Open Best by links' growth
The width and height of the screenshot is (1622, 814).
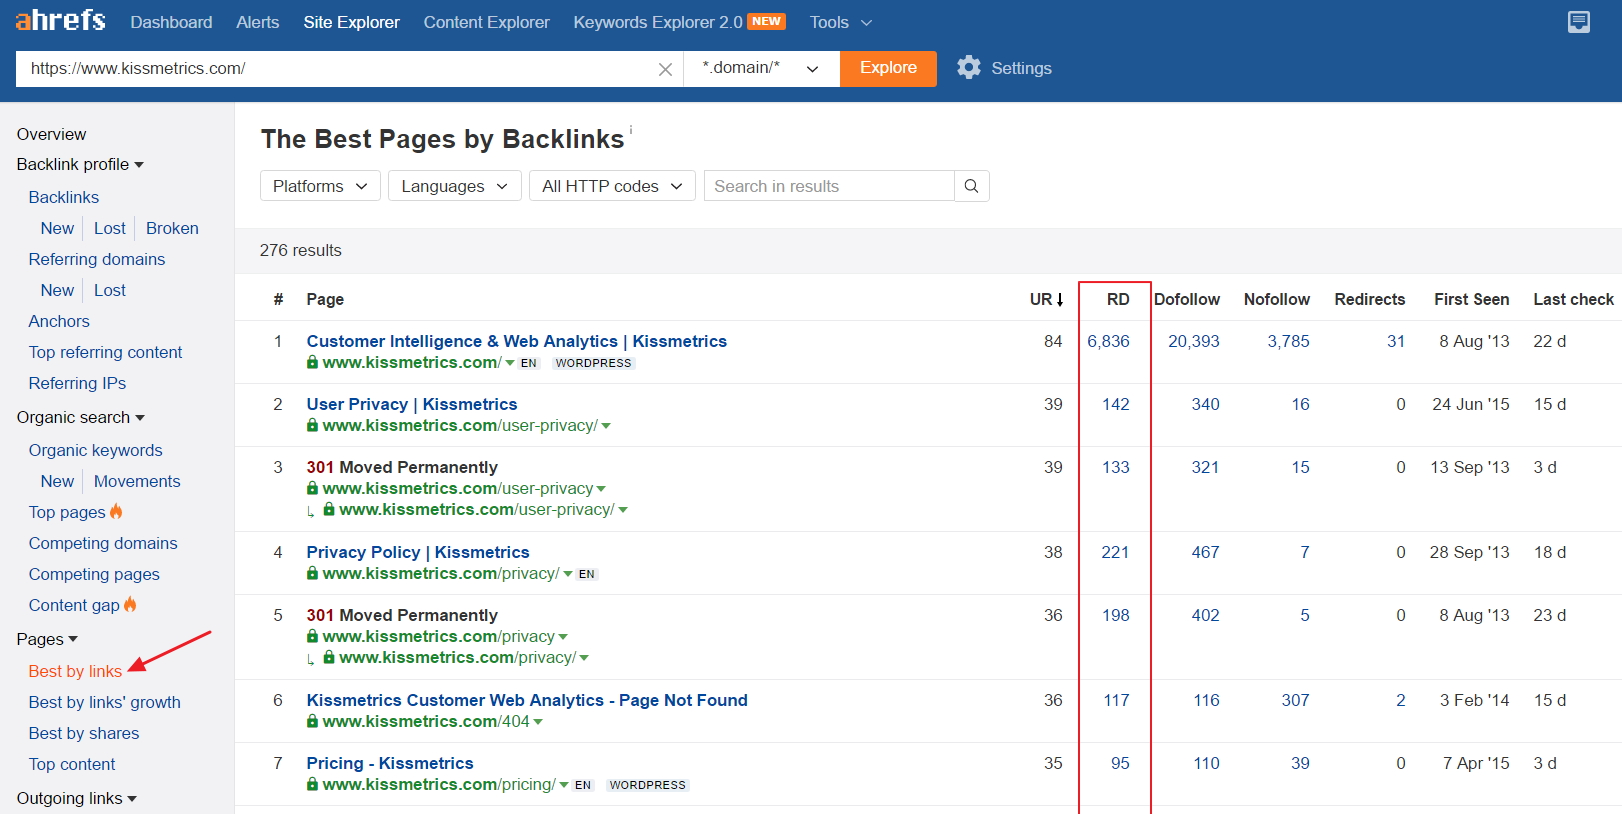click(104, 702)
